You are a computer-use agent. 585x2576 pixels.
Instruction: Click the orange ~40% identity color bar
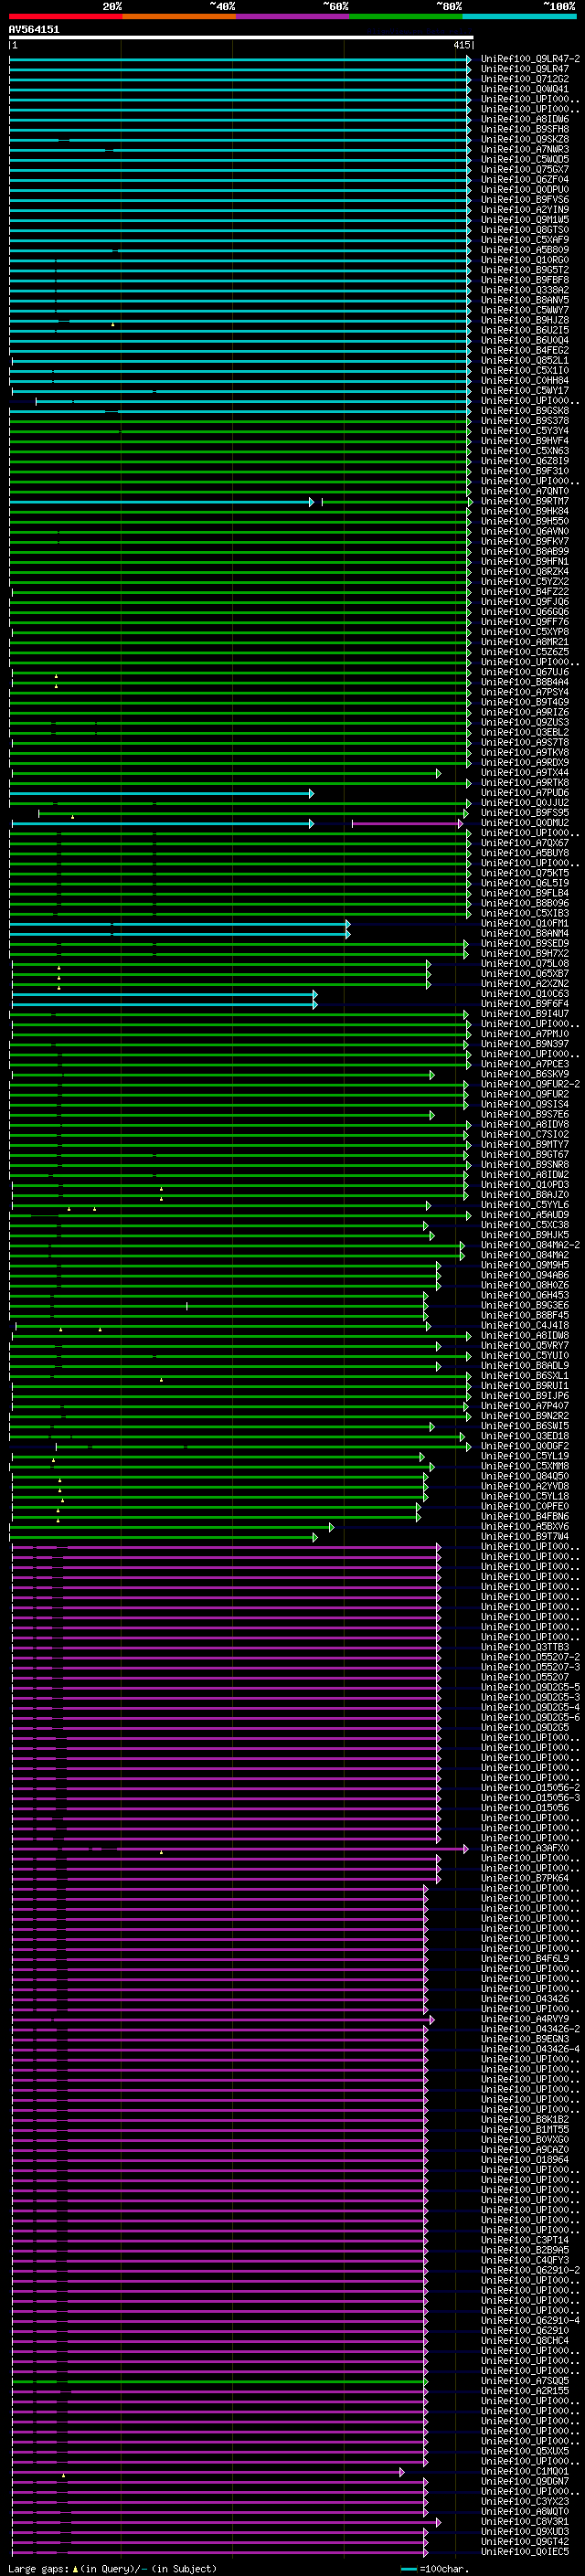click(179, 16)
